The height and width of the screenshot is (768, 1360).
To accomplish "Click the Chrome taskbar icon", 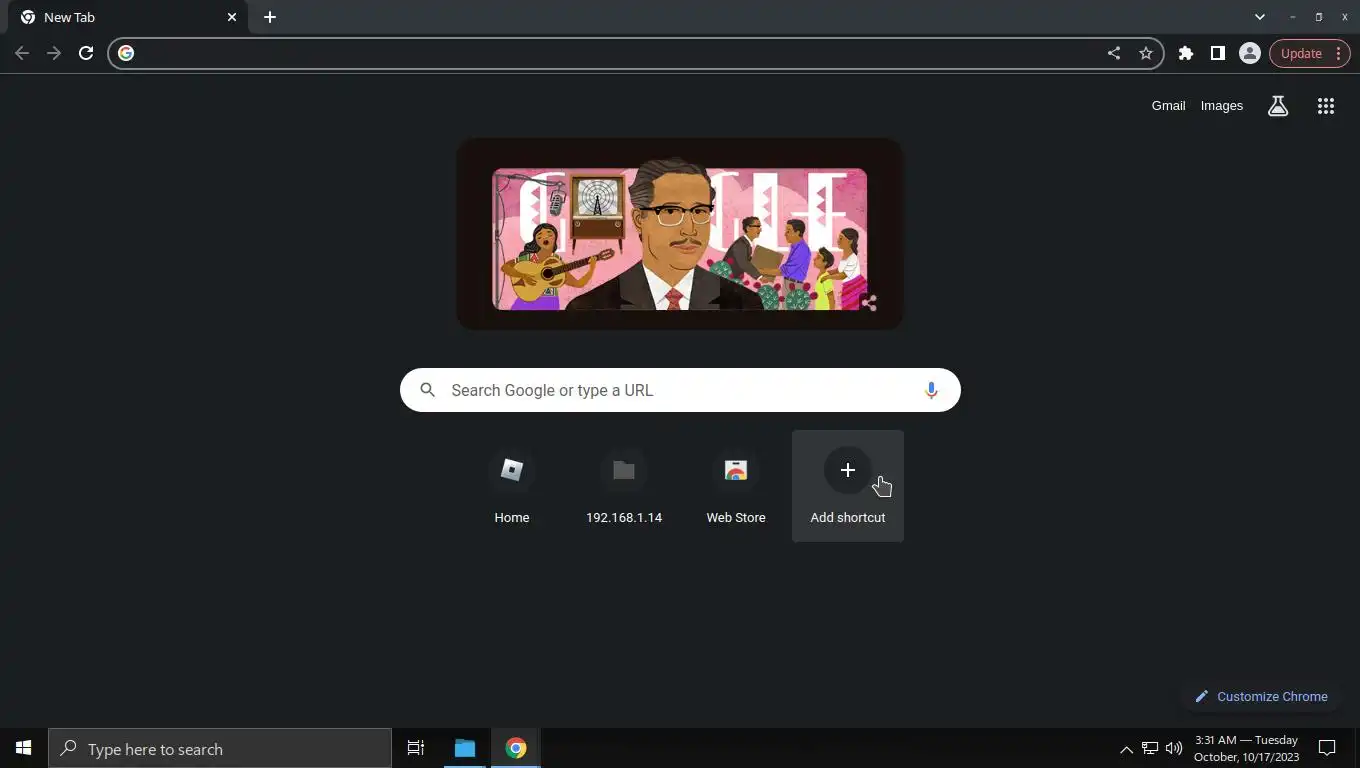I will 516,748.
